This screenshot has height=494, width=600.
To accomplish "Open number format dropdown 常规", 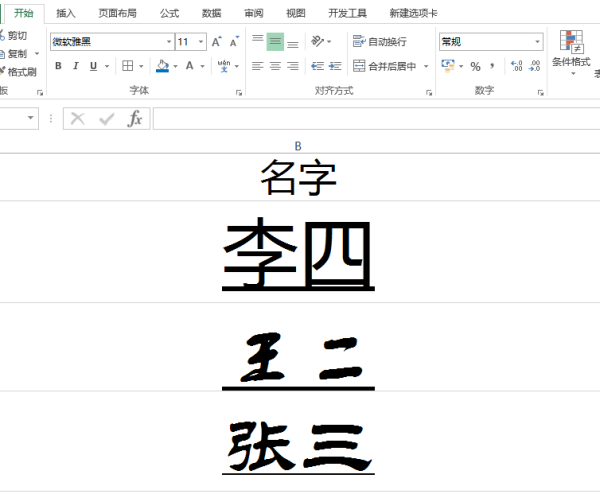I will click(537, 41).
